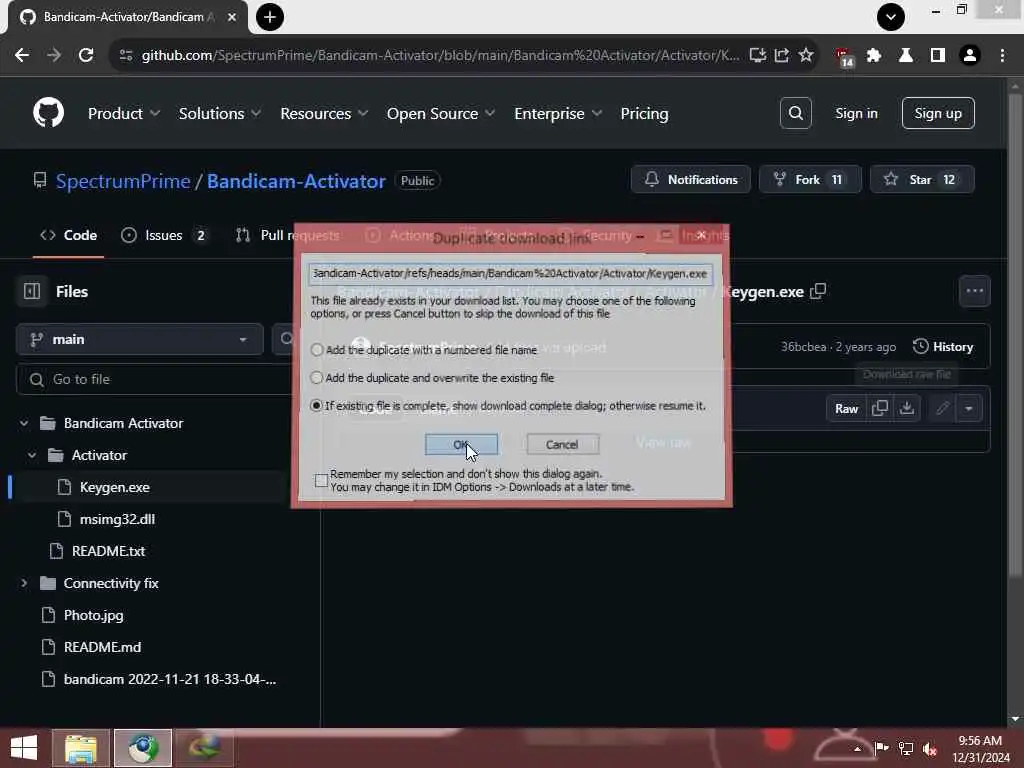Switch to the Code tab
Image resolution: width=1024 pixels, height=768 pixels.
[x=69, y=235]
